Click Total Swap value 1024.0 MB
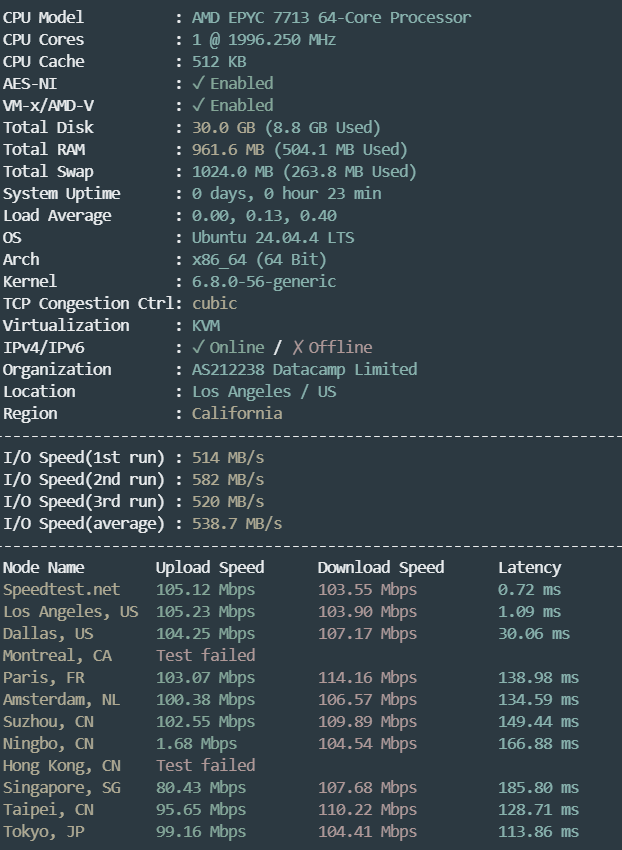This screenshot has width=622, height=850. (x=233, y=171)
